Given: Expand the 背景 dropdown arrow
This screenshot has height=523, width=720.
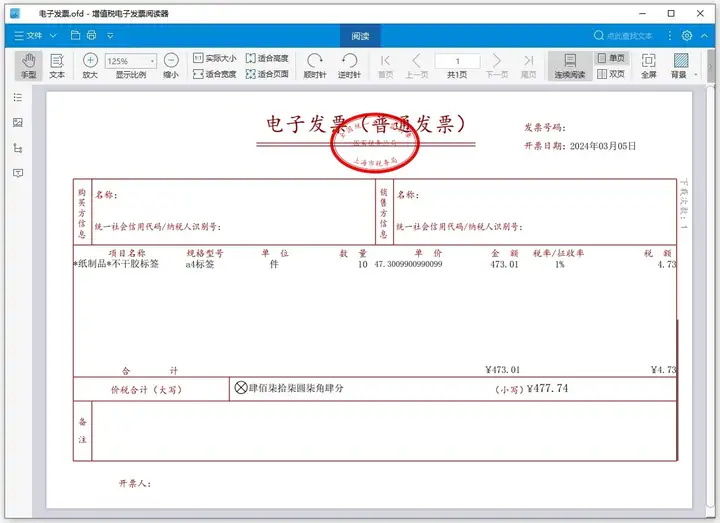Looking at the screenshot, I should [696, 74].
